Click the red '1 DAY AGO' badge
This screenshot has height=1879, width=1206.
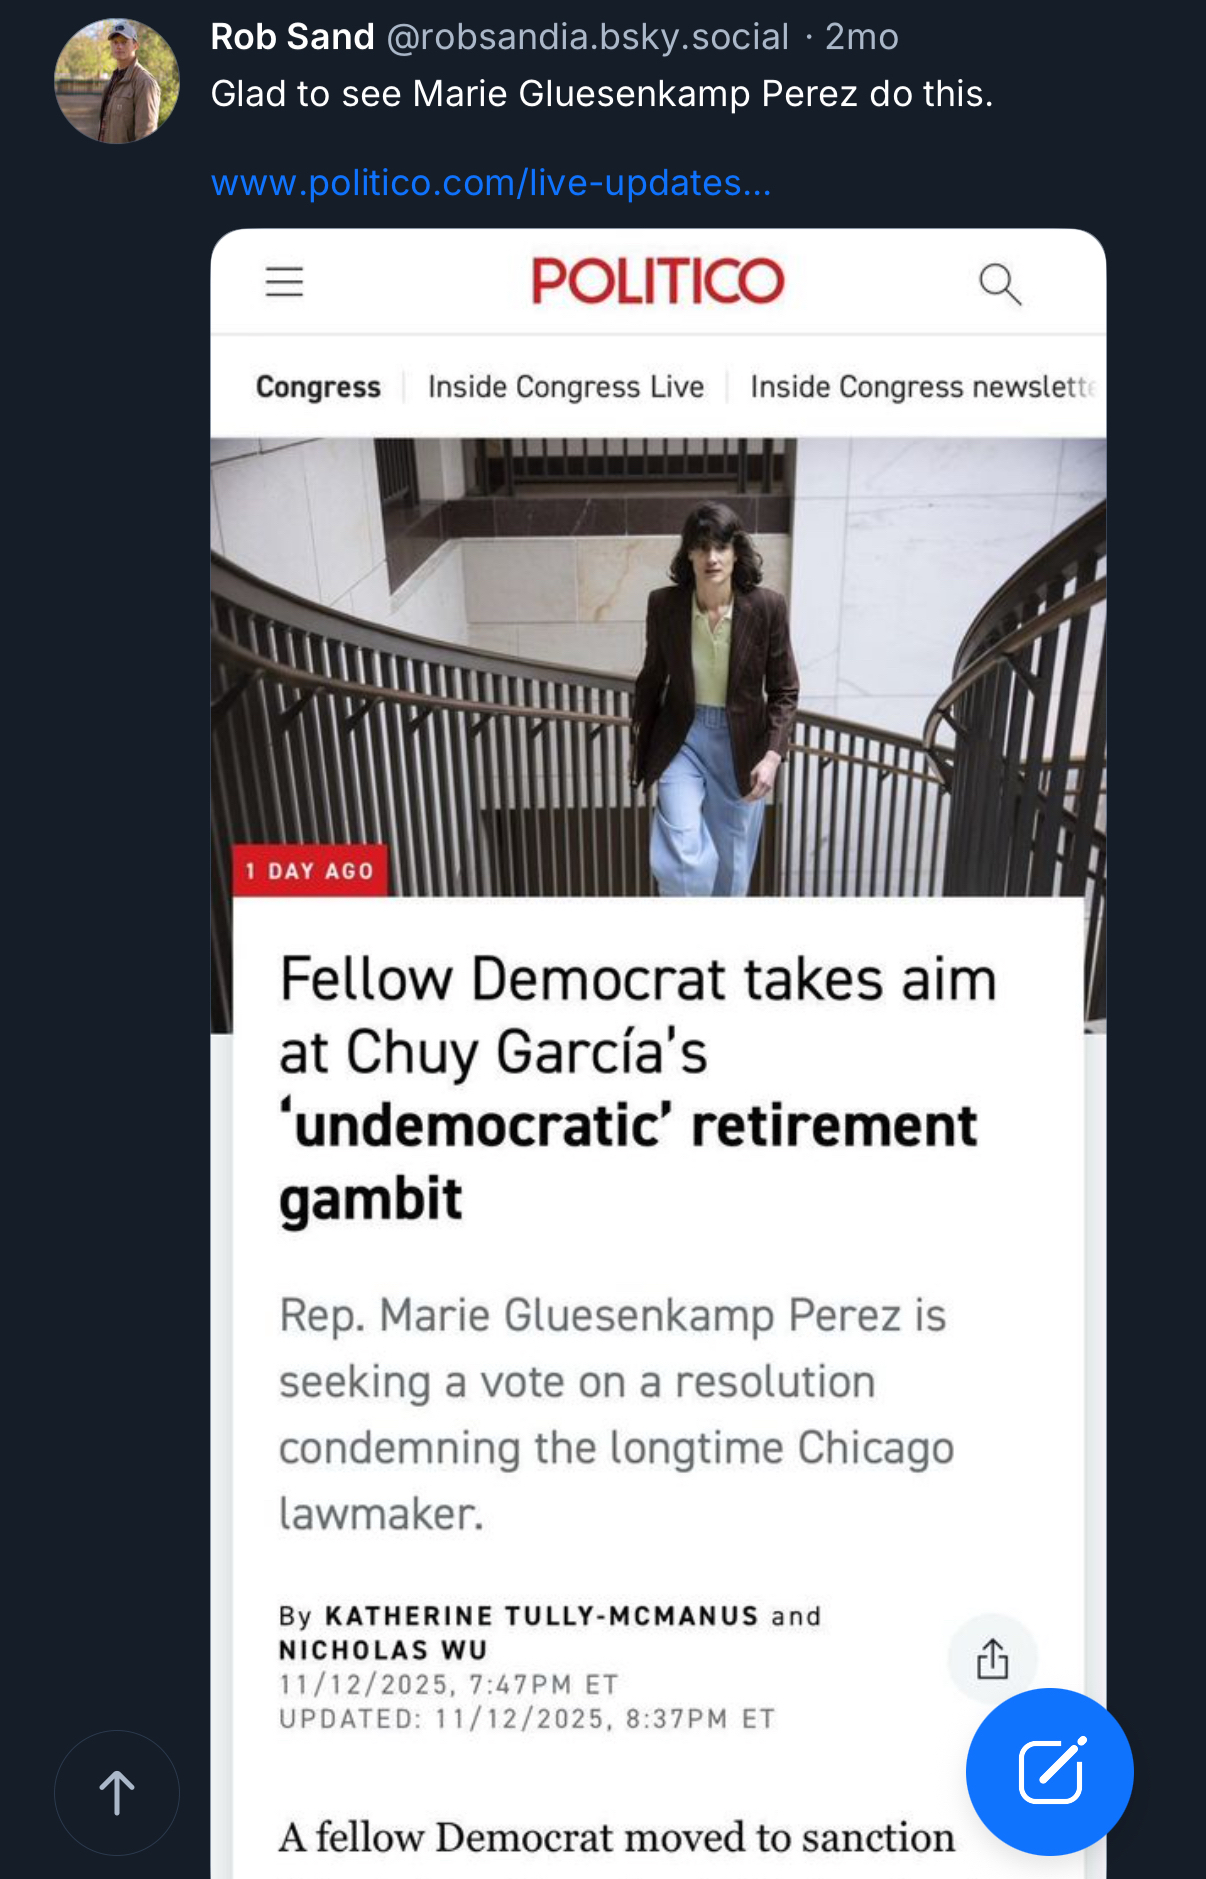point(309,871)
